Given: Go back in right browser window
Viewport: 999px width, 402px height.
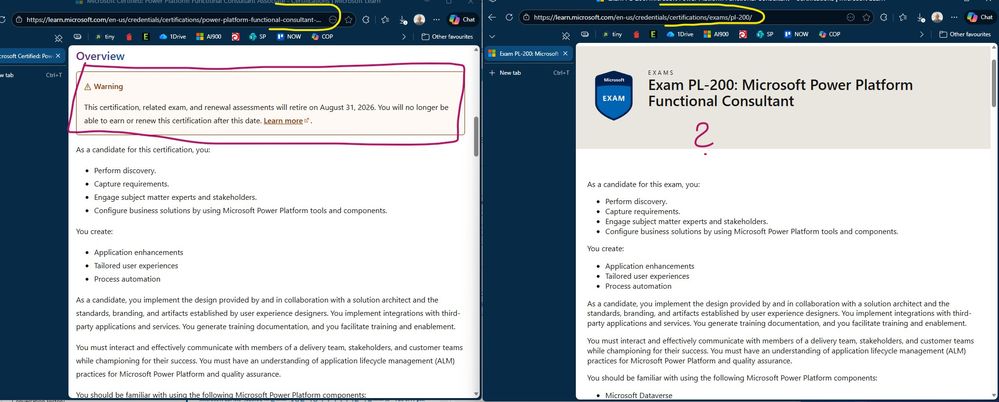Looking at the screenshot, I should click(x=491, y=17).
